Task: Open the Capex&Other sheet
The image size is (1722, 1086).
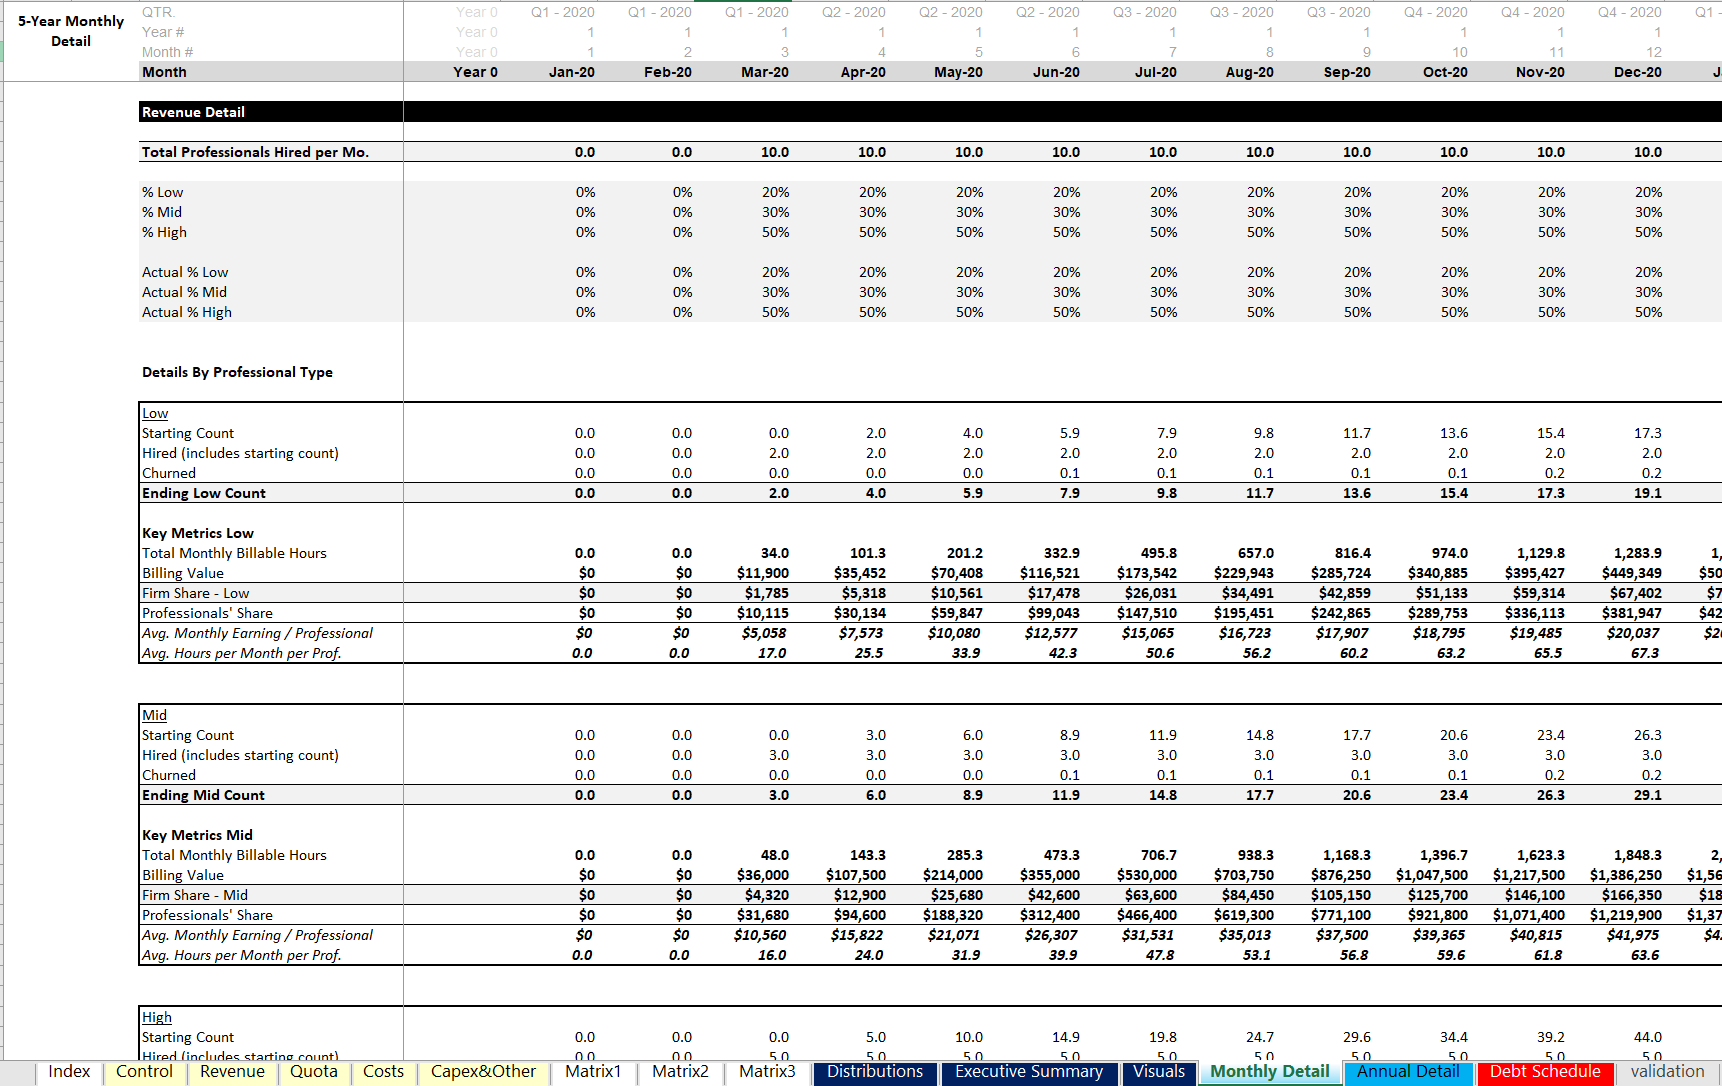Action: click(482, 1072)
